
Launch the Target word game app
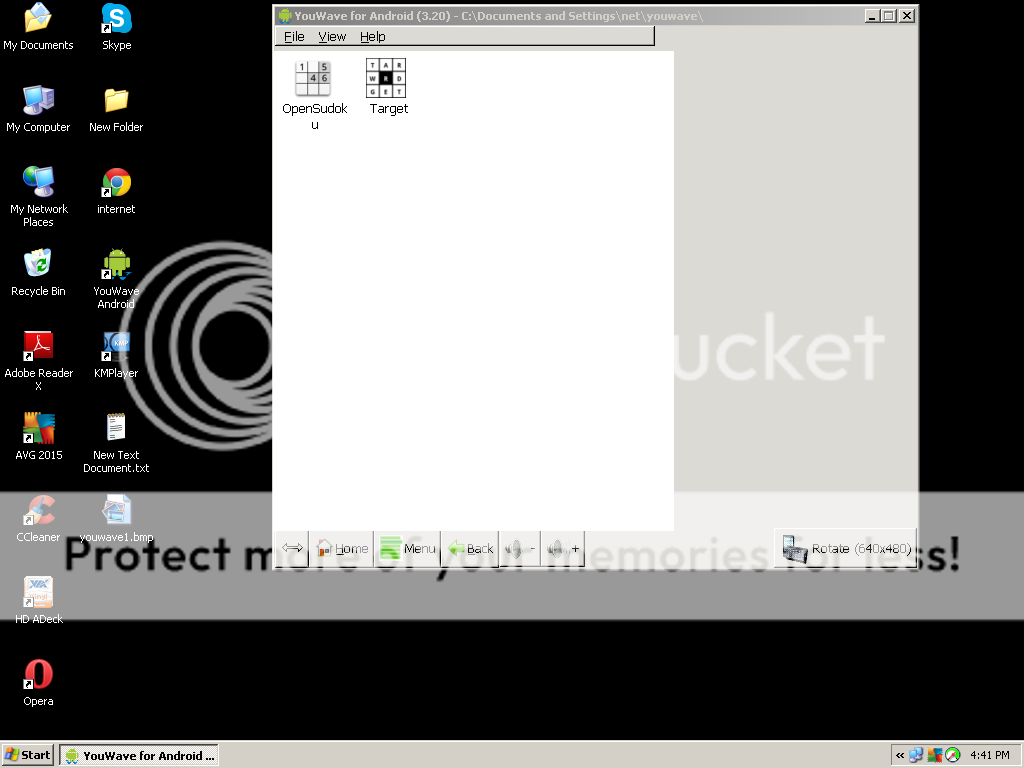click(x=387, y=79)
